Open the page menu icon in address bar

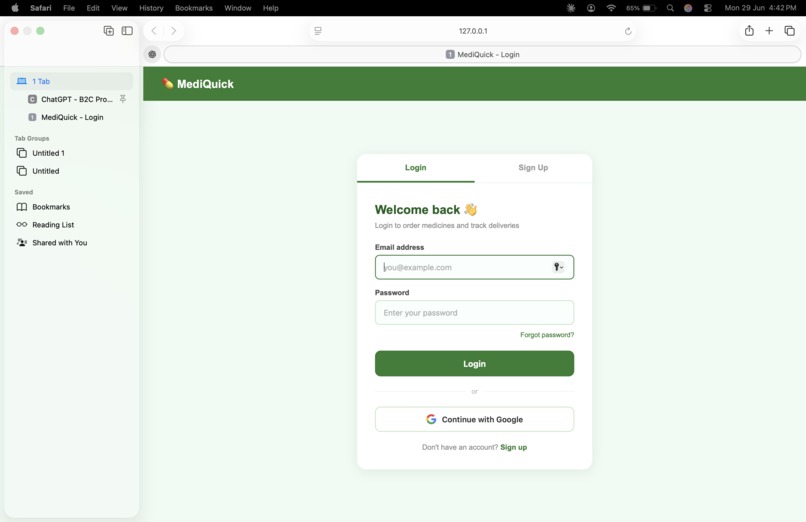[x=318, y=31]
